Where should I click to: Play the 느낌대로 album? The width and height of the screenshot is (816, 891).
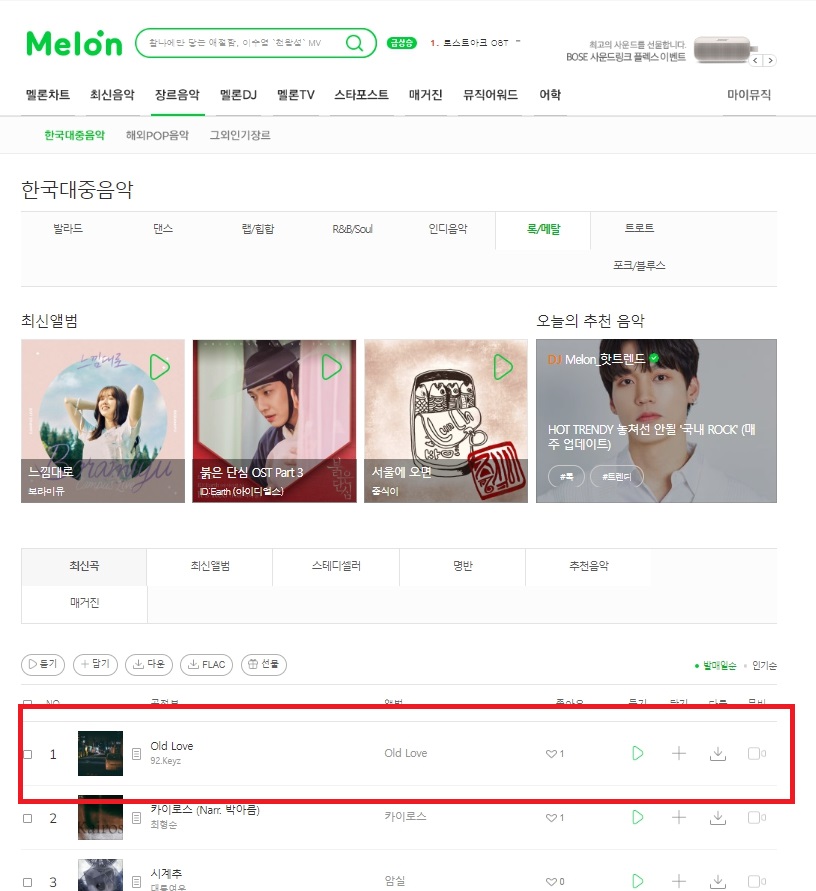[x=160, y=367]
